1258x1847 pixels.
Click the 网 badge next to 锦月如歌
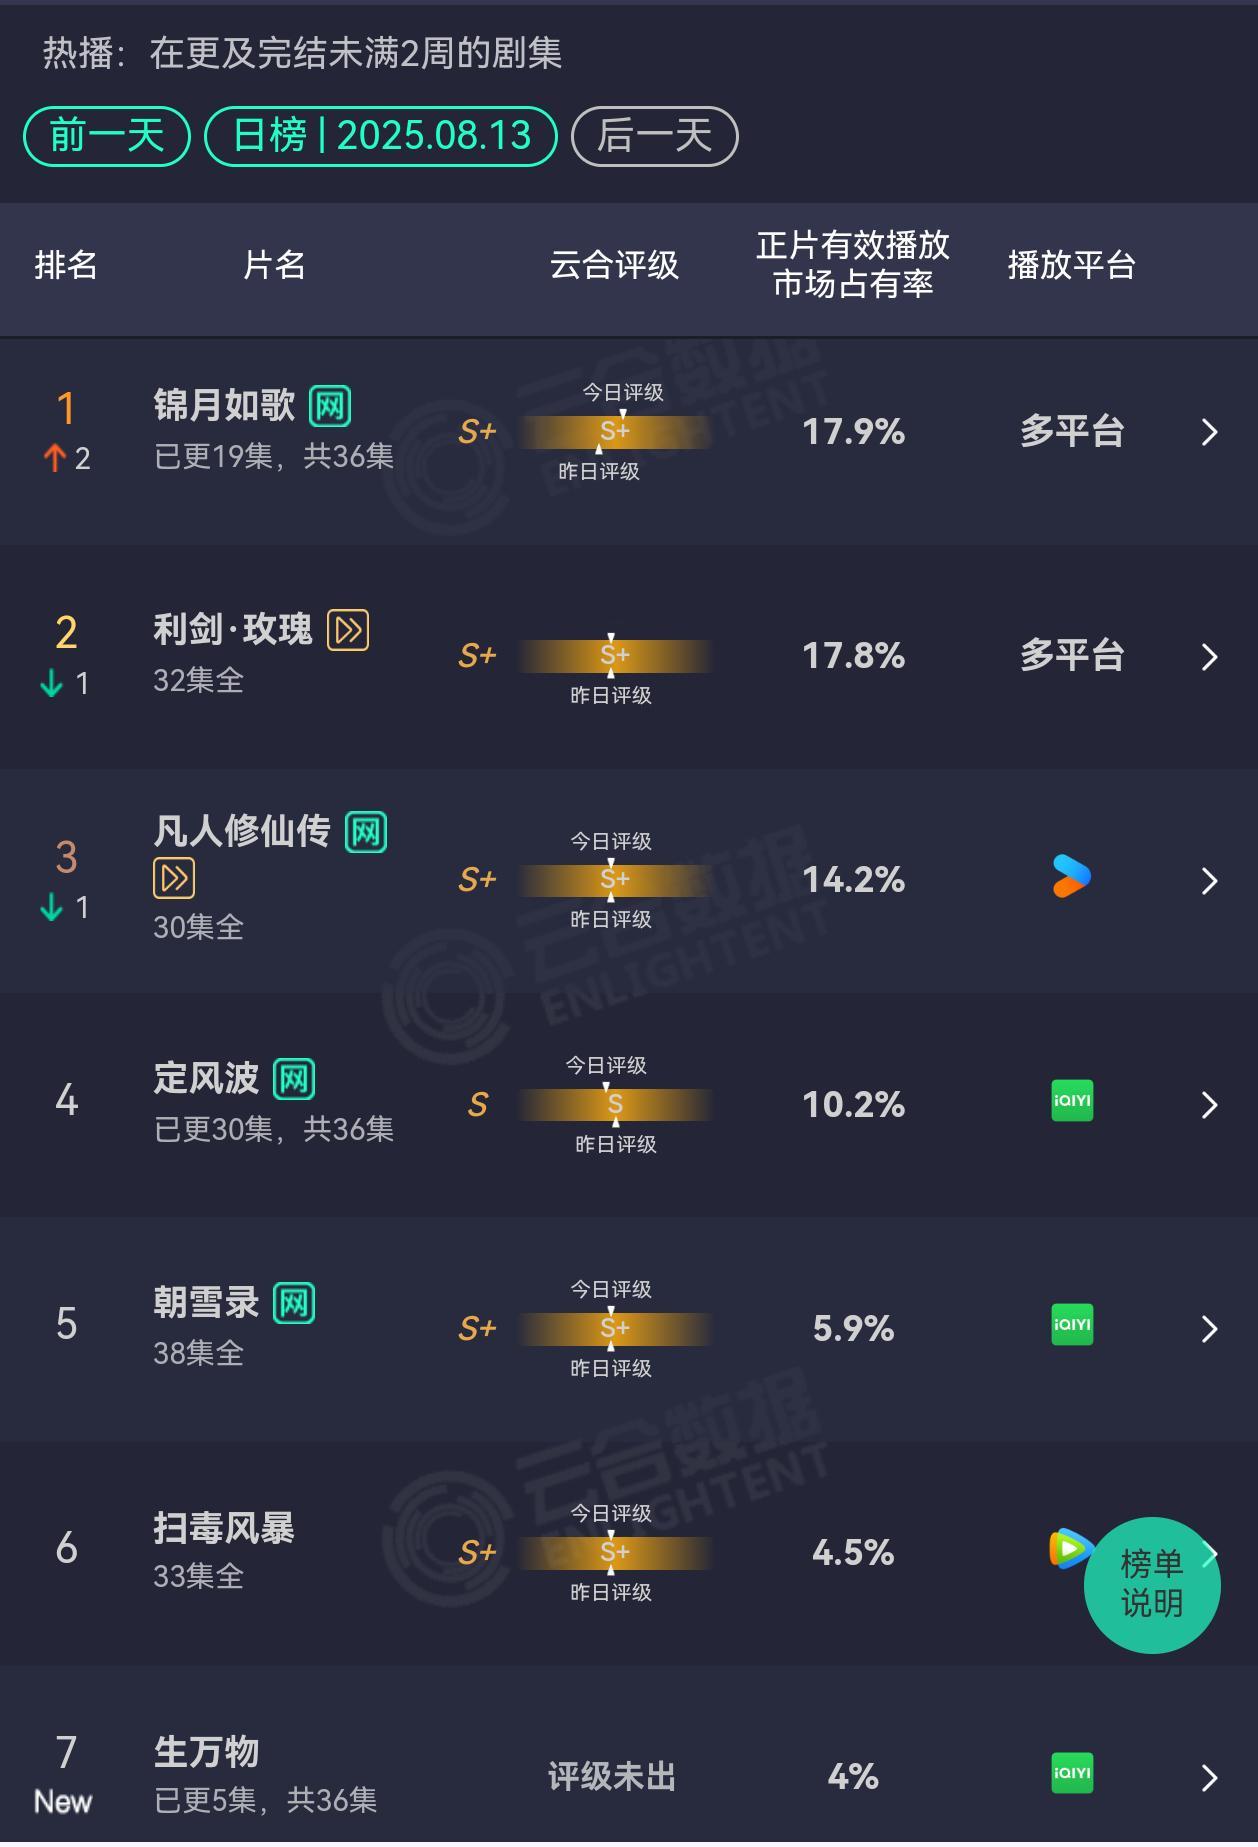click(x=330, y=406)
